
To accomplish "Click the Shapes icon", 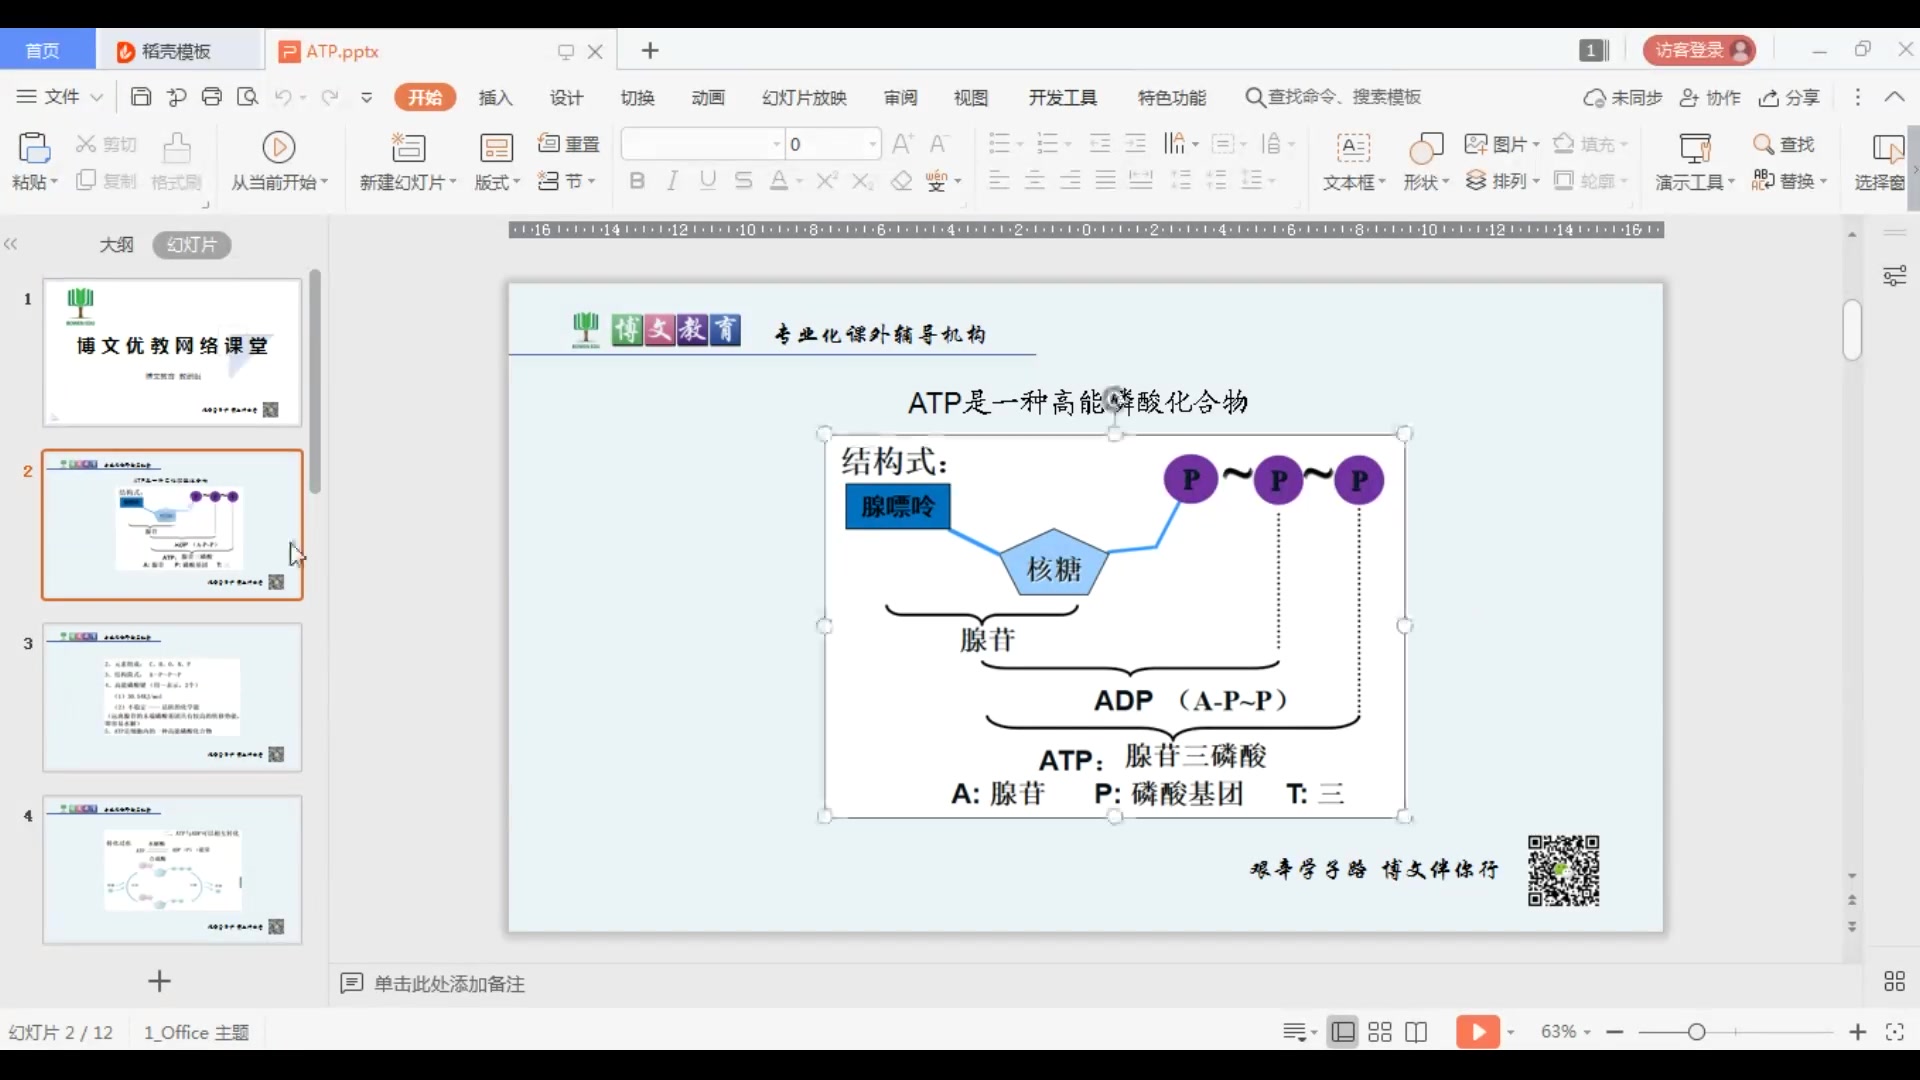I will pyautogui.click(x=1426, y=148).
